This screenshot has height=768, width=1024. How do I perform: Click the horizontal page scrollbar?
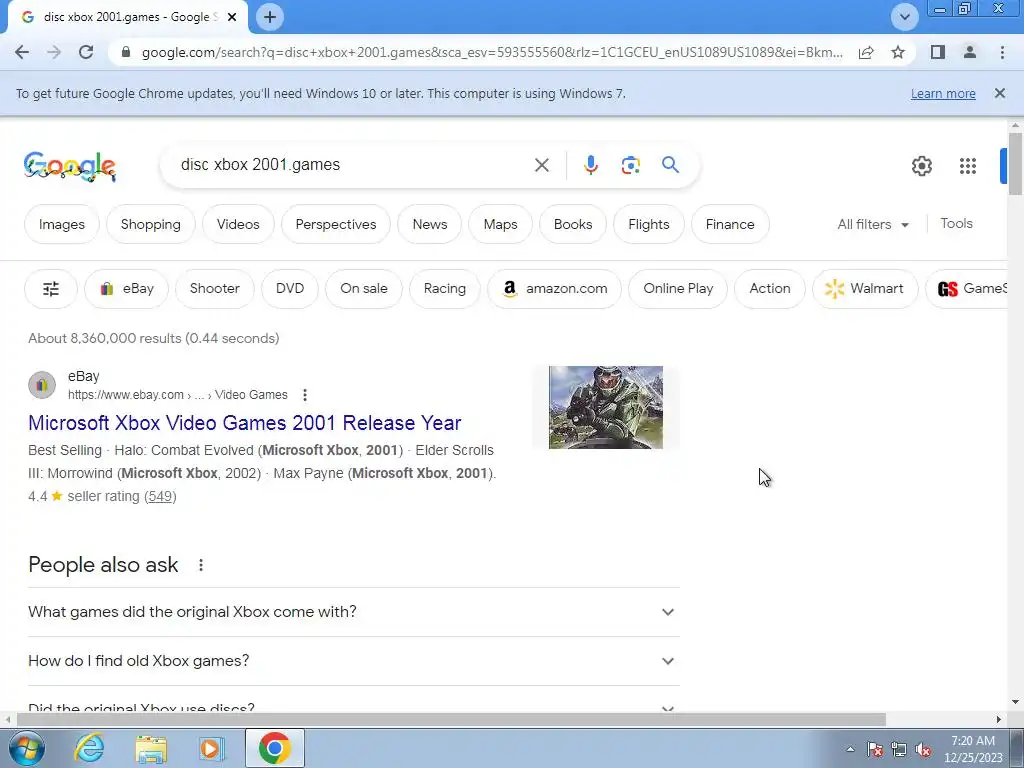(451, 719)
